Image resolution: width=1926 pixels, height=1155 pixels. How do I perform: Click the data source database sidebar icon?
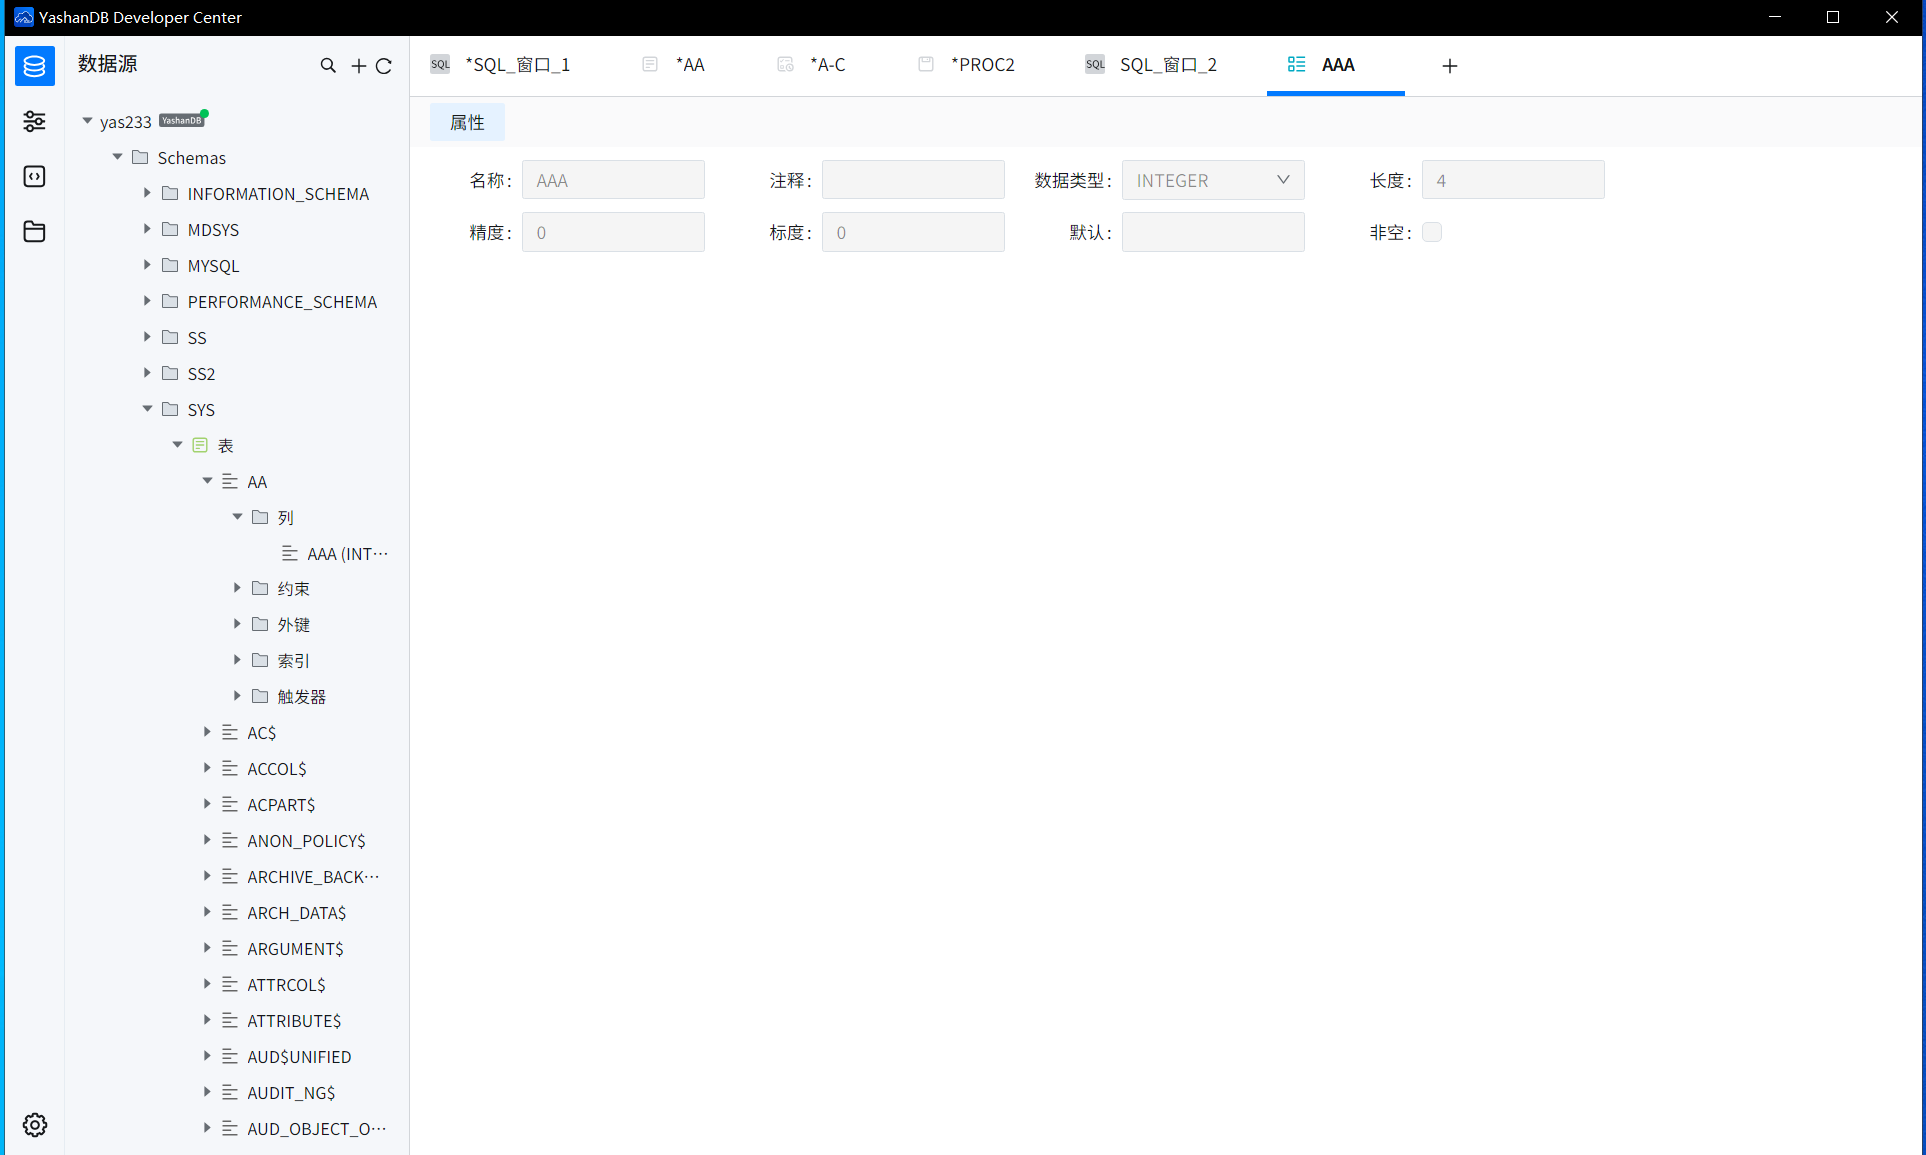click(x=35, y=66)
